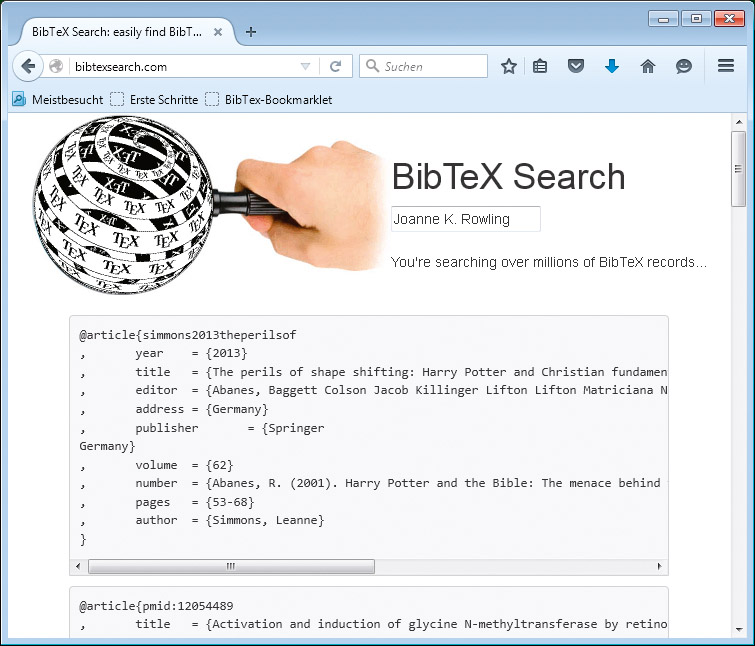
Task: Go to the home page icon
Action: click(x=648, y=67)
